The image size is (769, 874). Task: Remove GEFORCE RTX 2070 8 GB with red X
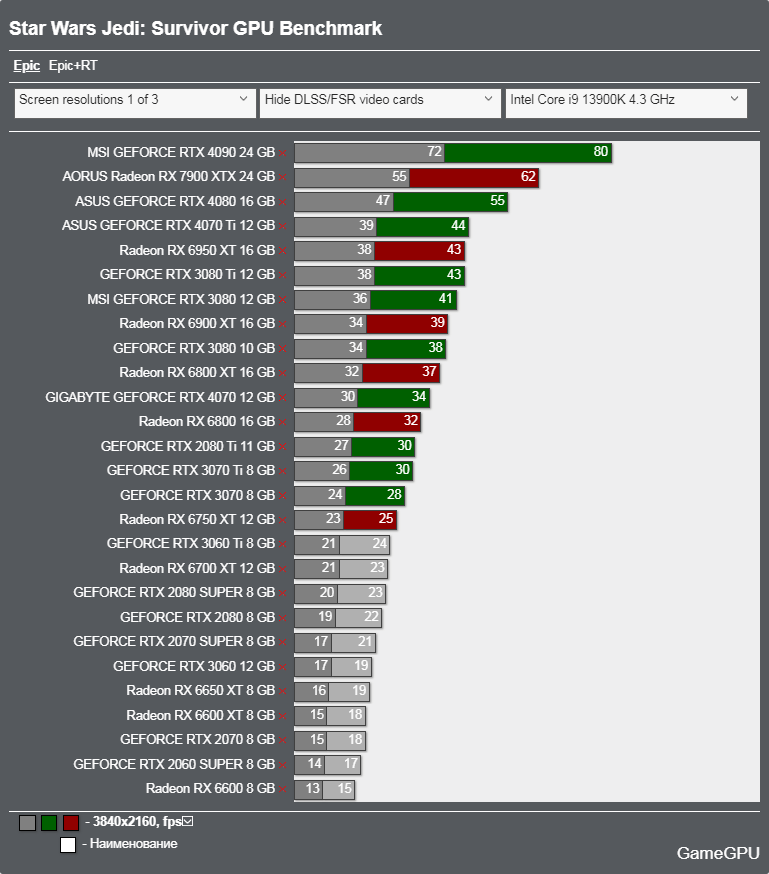pyautogui.click(x=283, y=741)
